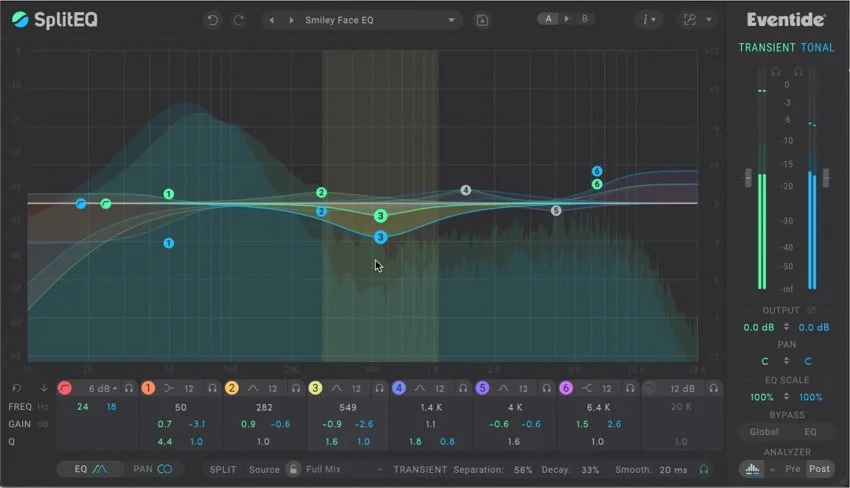The width and height of the screenshot is (850, 488).
Task: Toggle band 1 orange enable button
Action: pyautogui.click(x=148, y=388)
